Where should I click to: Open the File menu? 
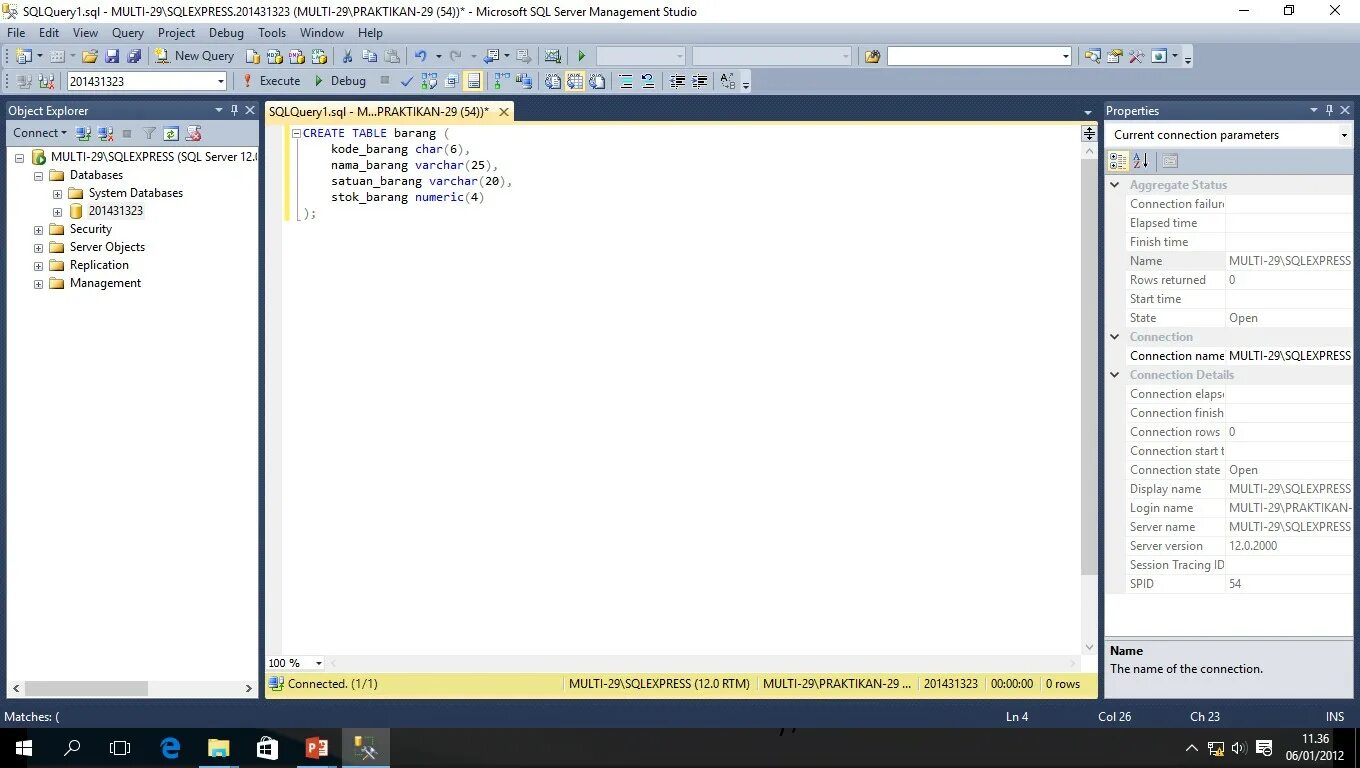tap(16, 33)
